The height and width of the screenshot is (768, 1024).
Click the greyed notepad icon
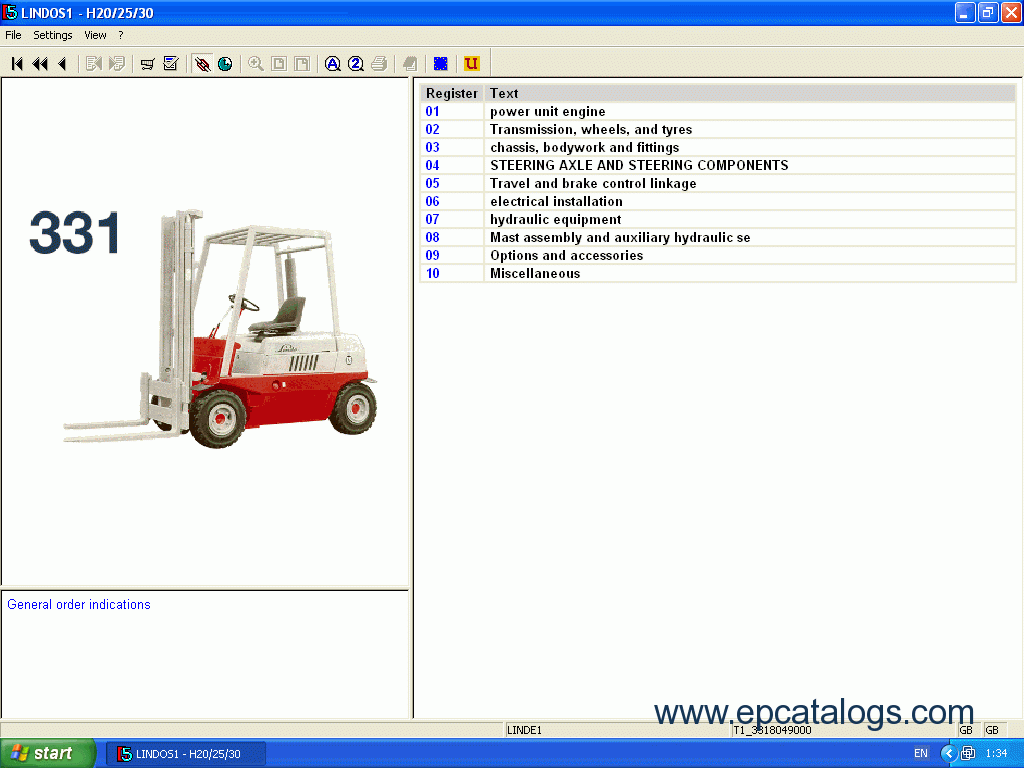tap(410, 63)
